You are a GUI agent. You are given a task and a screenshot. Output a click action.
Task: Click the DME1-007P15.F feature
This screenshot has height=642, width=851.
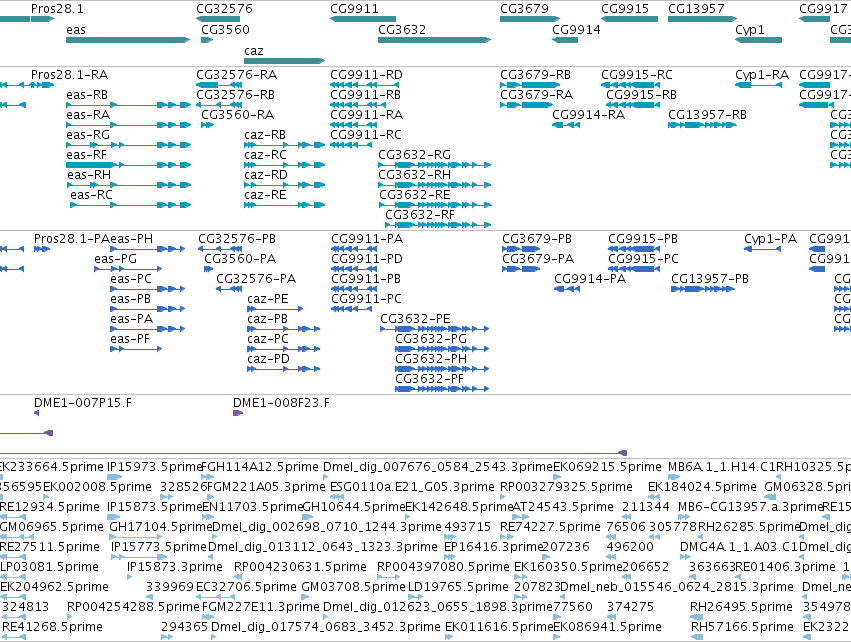82,403
